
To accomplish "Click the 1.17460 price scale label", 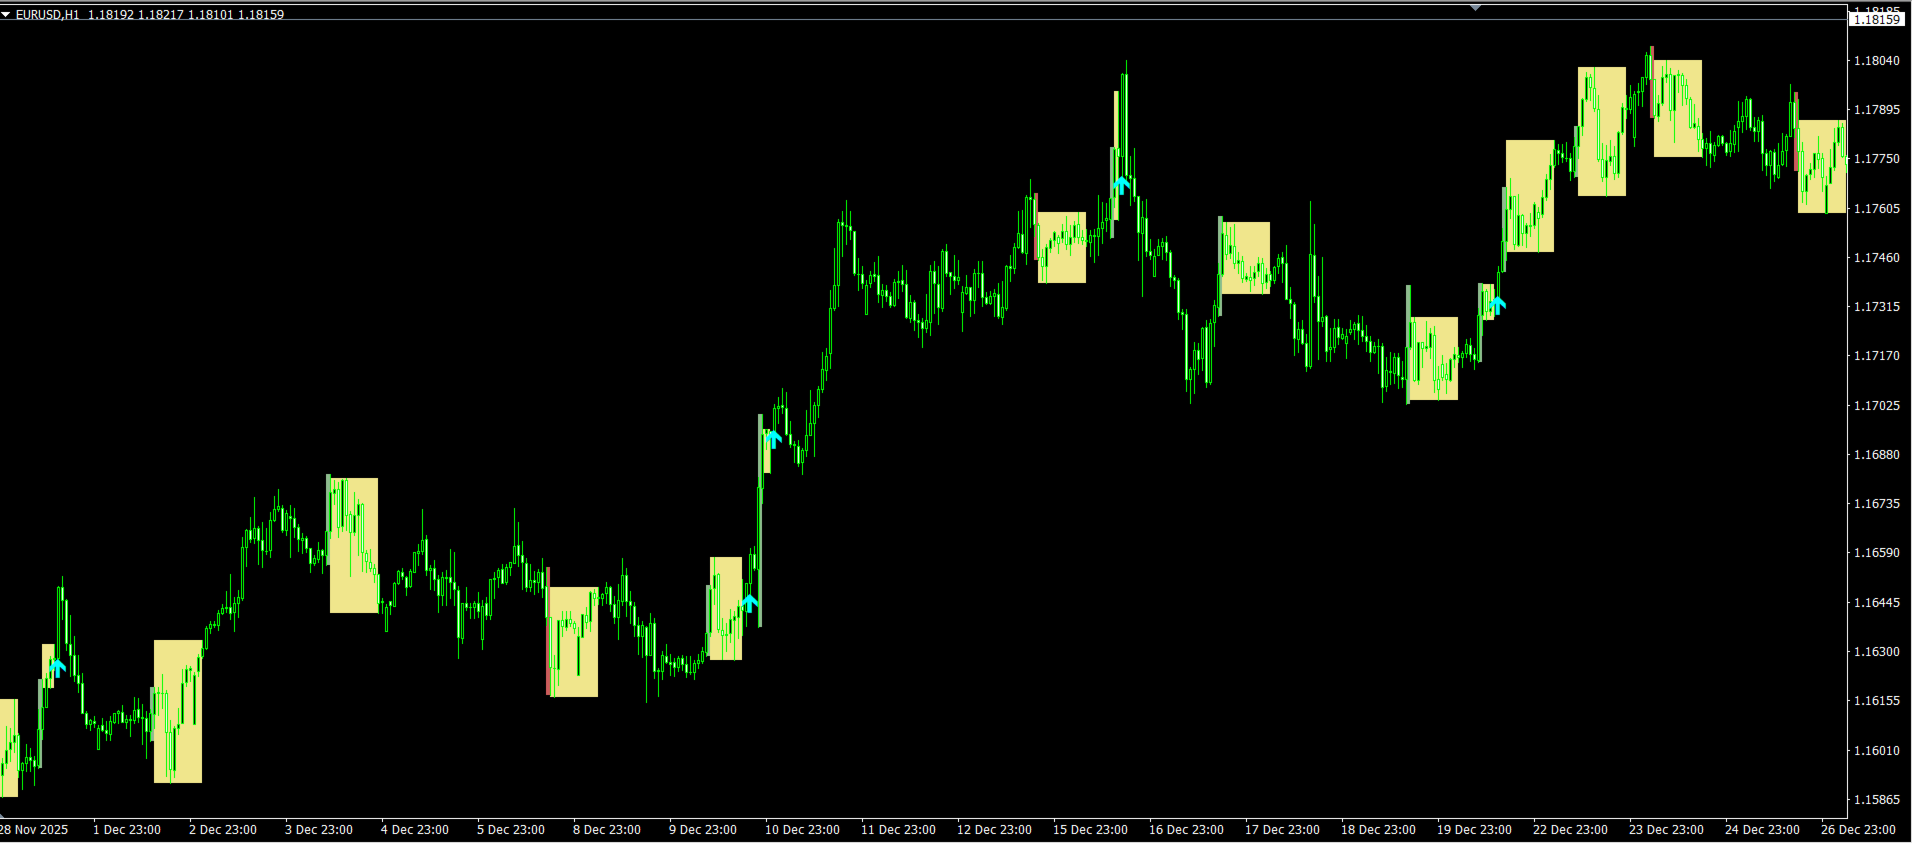I will pos(1877,258).
